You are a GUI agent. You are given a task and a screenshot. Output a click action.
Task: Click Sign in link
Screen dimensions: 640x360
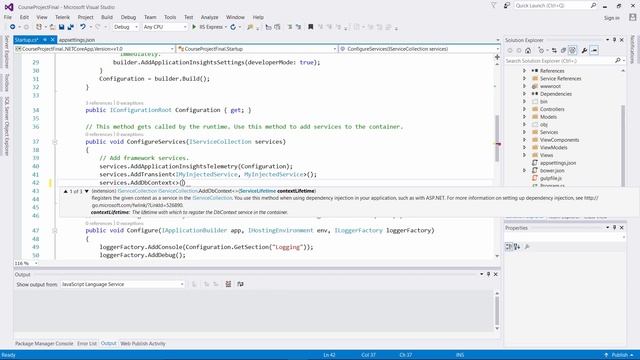tap(612, 18)
